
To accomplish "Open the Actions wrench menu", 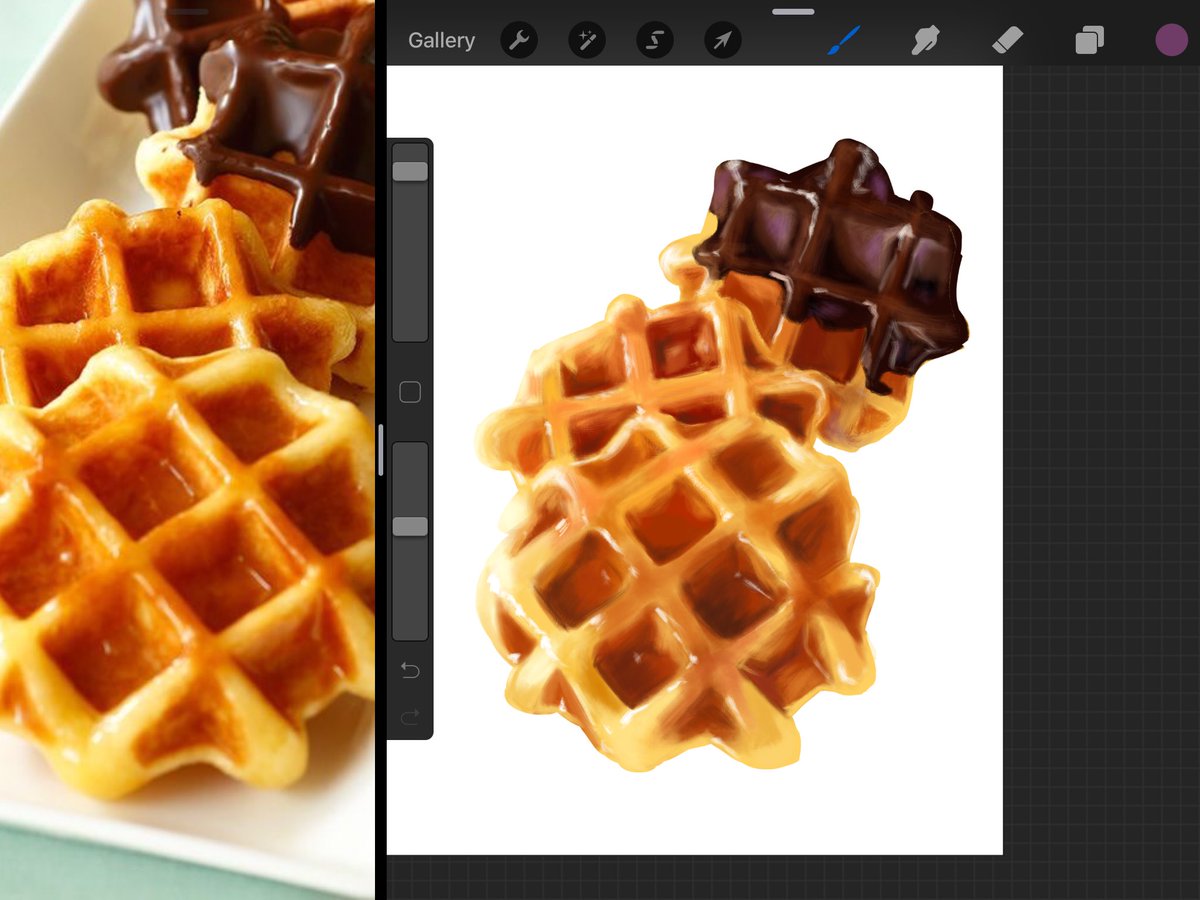I will click(519, 41).
